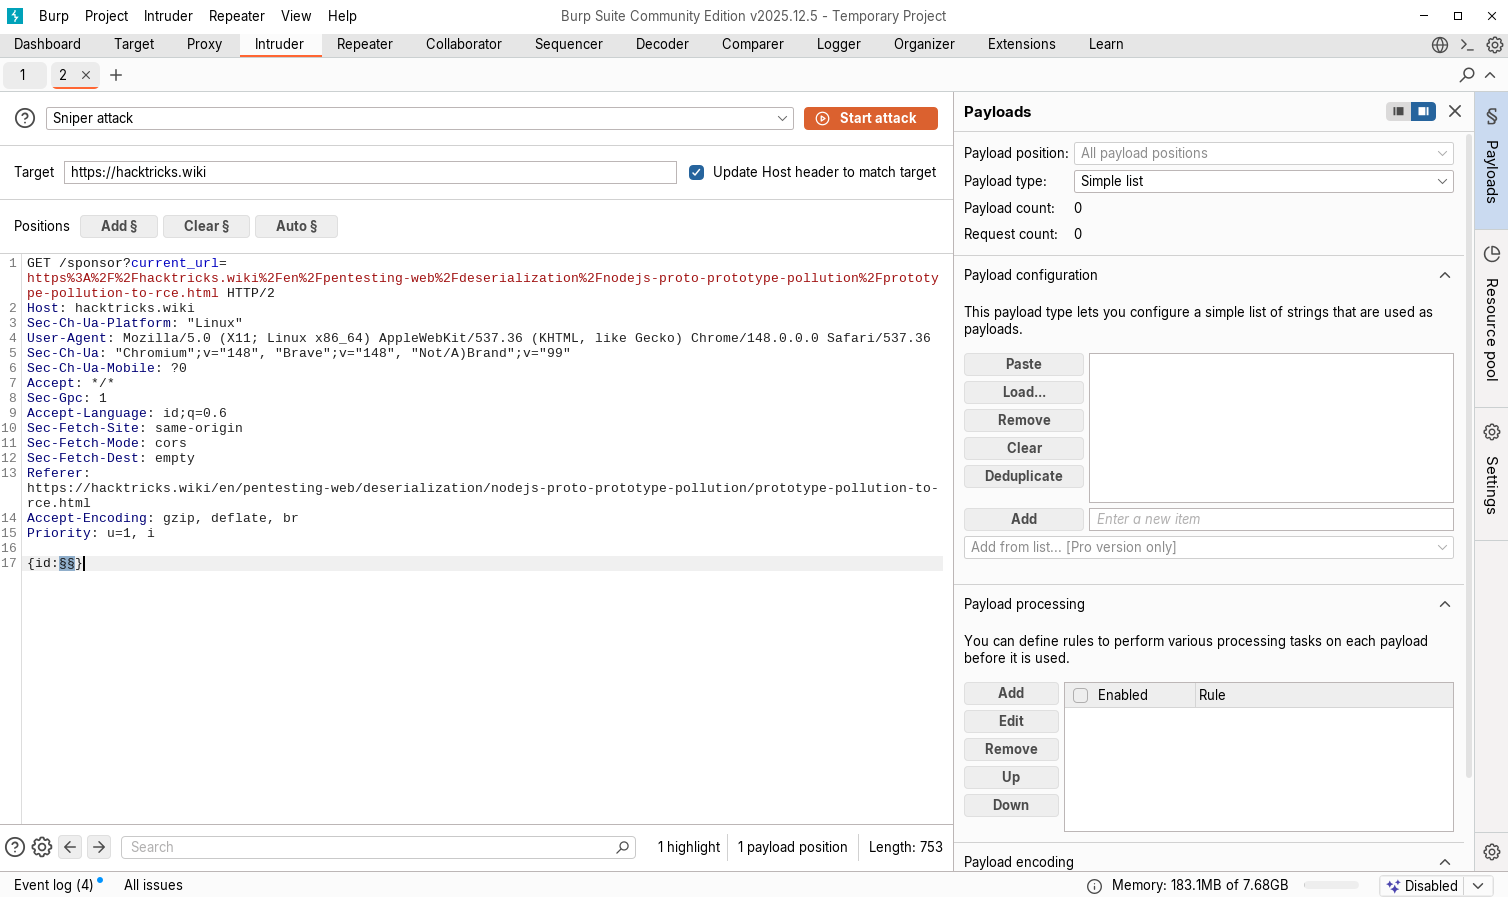Click the Burp Suite logo icon
The image size is (1508, 897).
pyautogui.click(x=15, y=16)
